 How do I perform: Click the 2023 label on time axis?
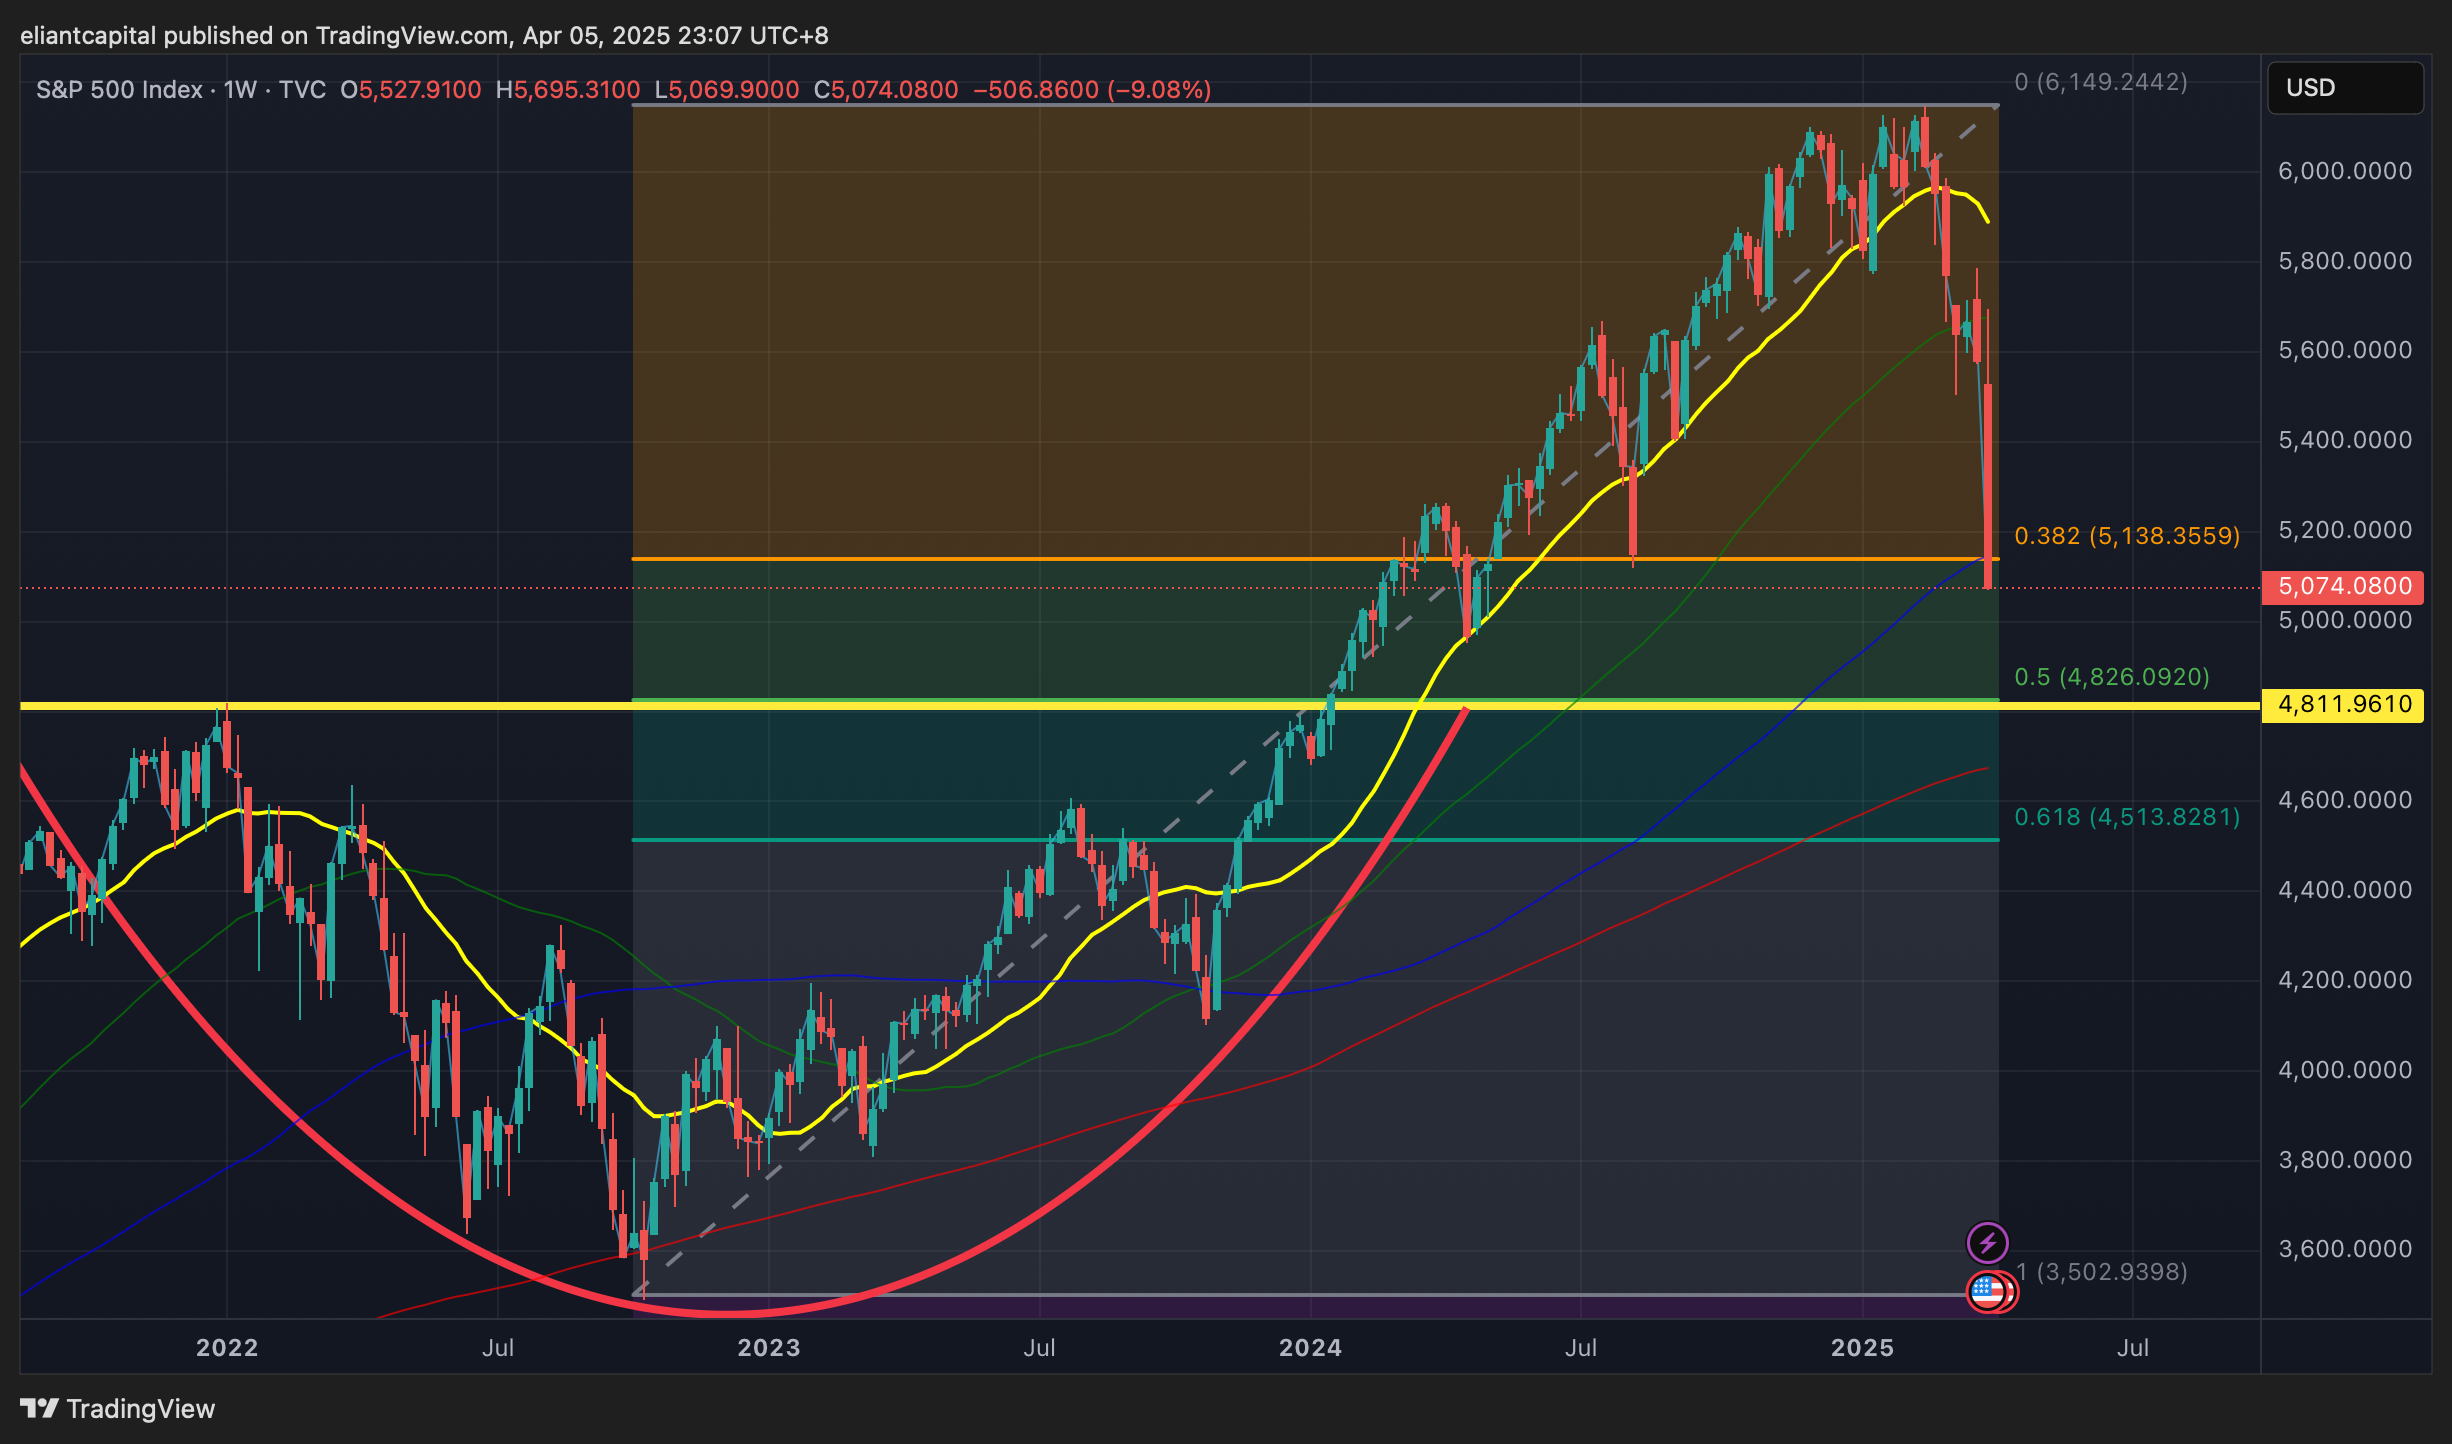(x=768, y=1347)
